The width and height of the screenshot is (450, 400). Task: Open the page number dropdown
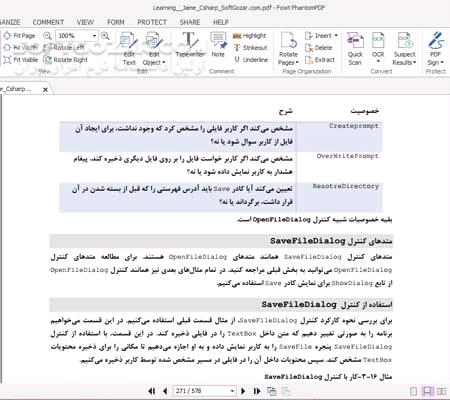(x=232, y=391)
